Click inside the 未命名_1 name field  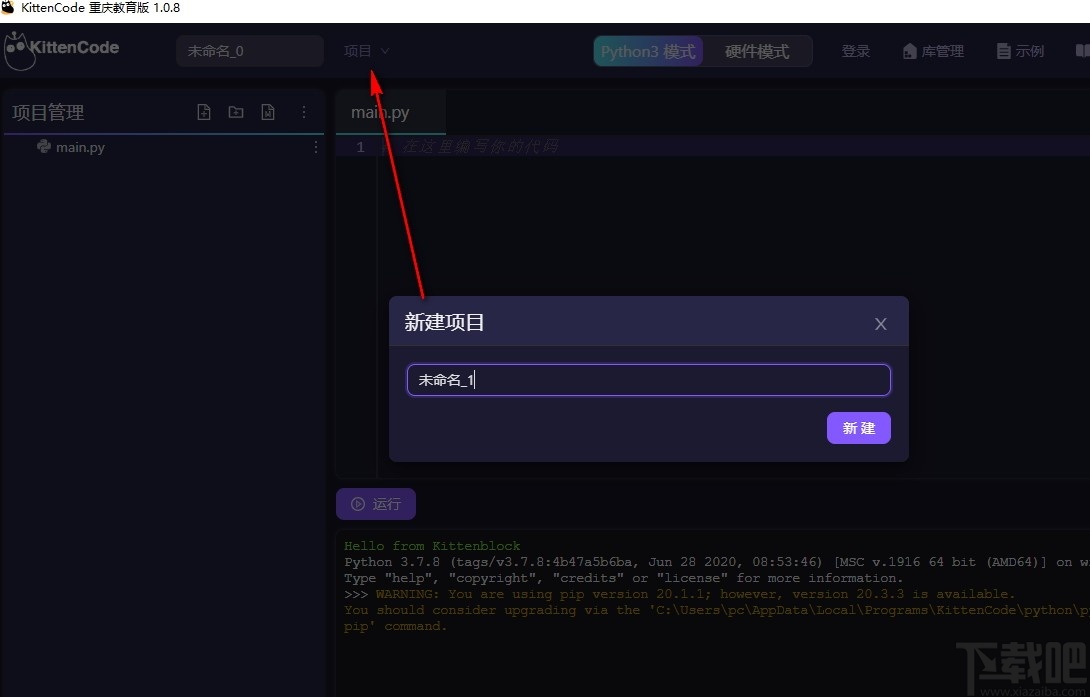648,380
